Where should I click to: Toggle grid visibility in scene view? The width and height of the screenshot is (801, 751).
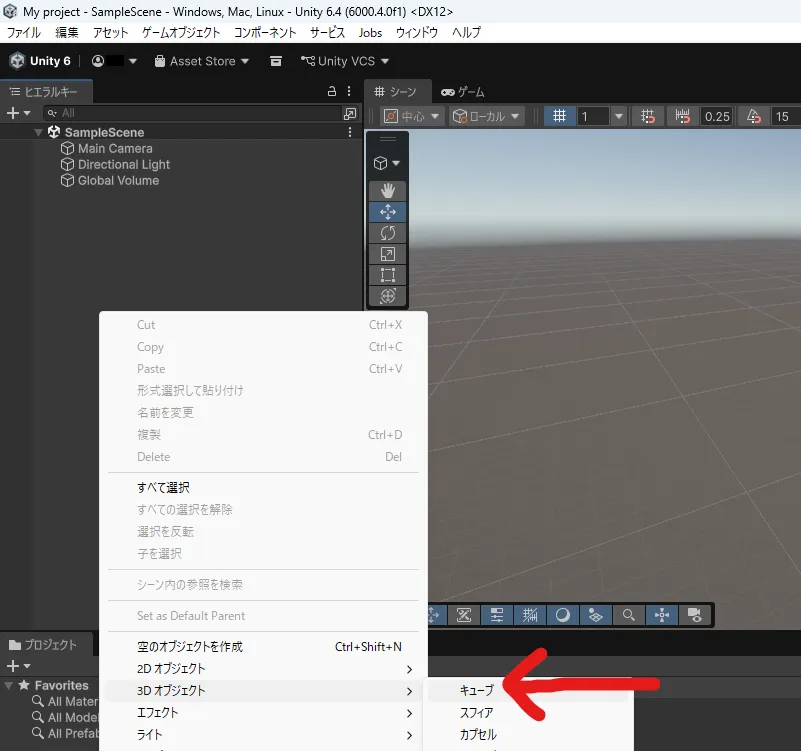560,116
